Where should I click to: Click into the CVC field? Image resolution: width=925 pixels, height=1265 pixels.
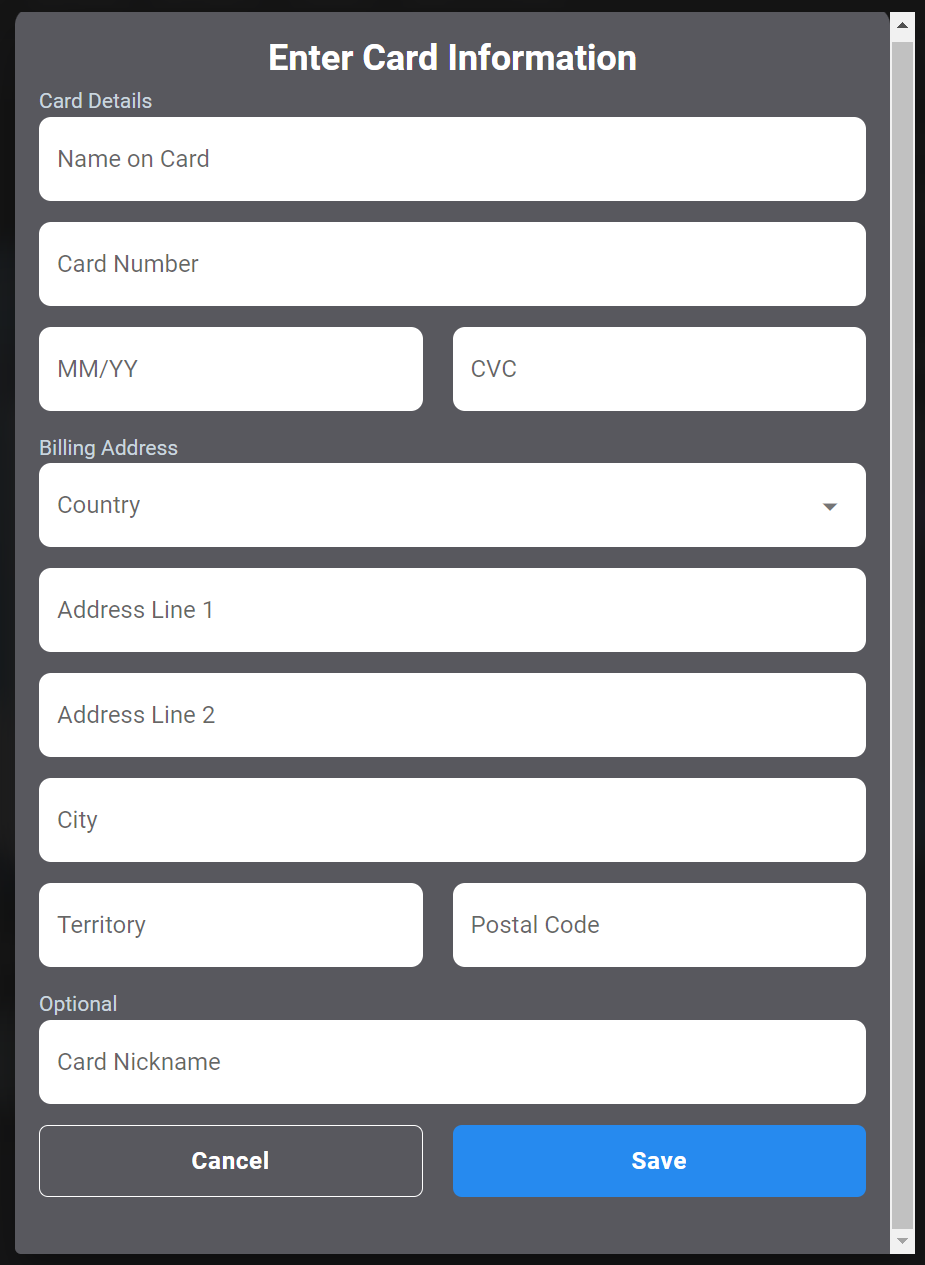click(659, 369)
